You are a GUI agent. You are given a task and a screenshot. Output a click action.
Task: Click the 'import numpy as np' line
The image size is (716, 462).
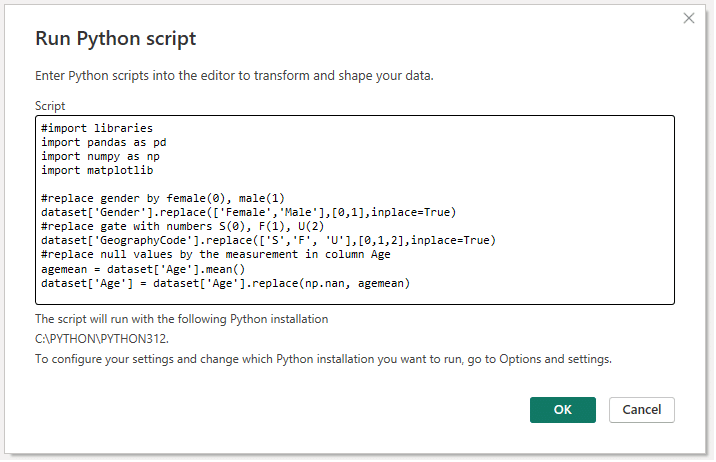pyautogui.click(x=100, y=156)
